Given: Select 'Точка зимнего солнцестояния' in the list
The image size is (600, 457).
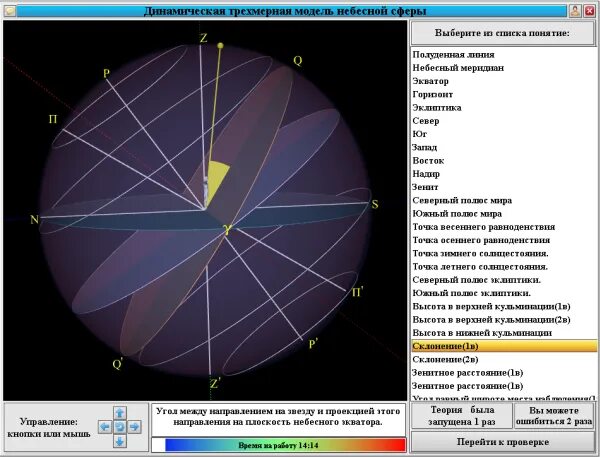Looking at the screenshot, I should [504, 254].
